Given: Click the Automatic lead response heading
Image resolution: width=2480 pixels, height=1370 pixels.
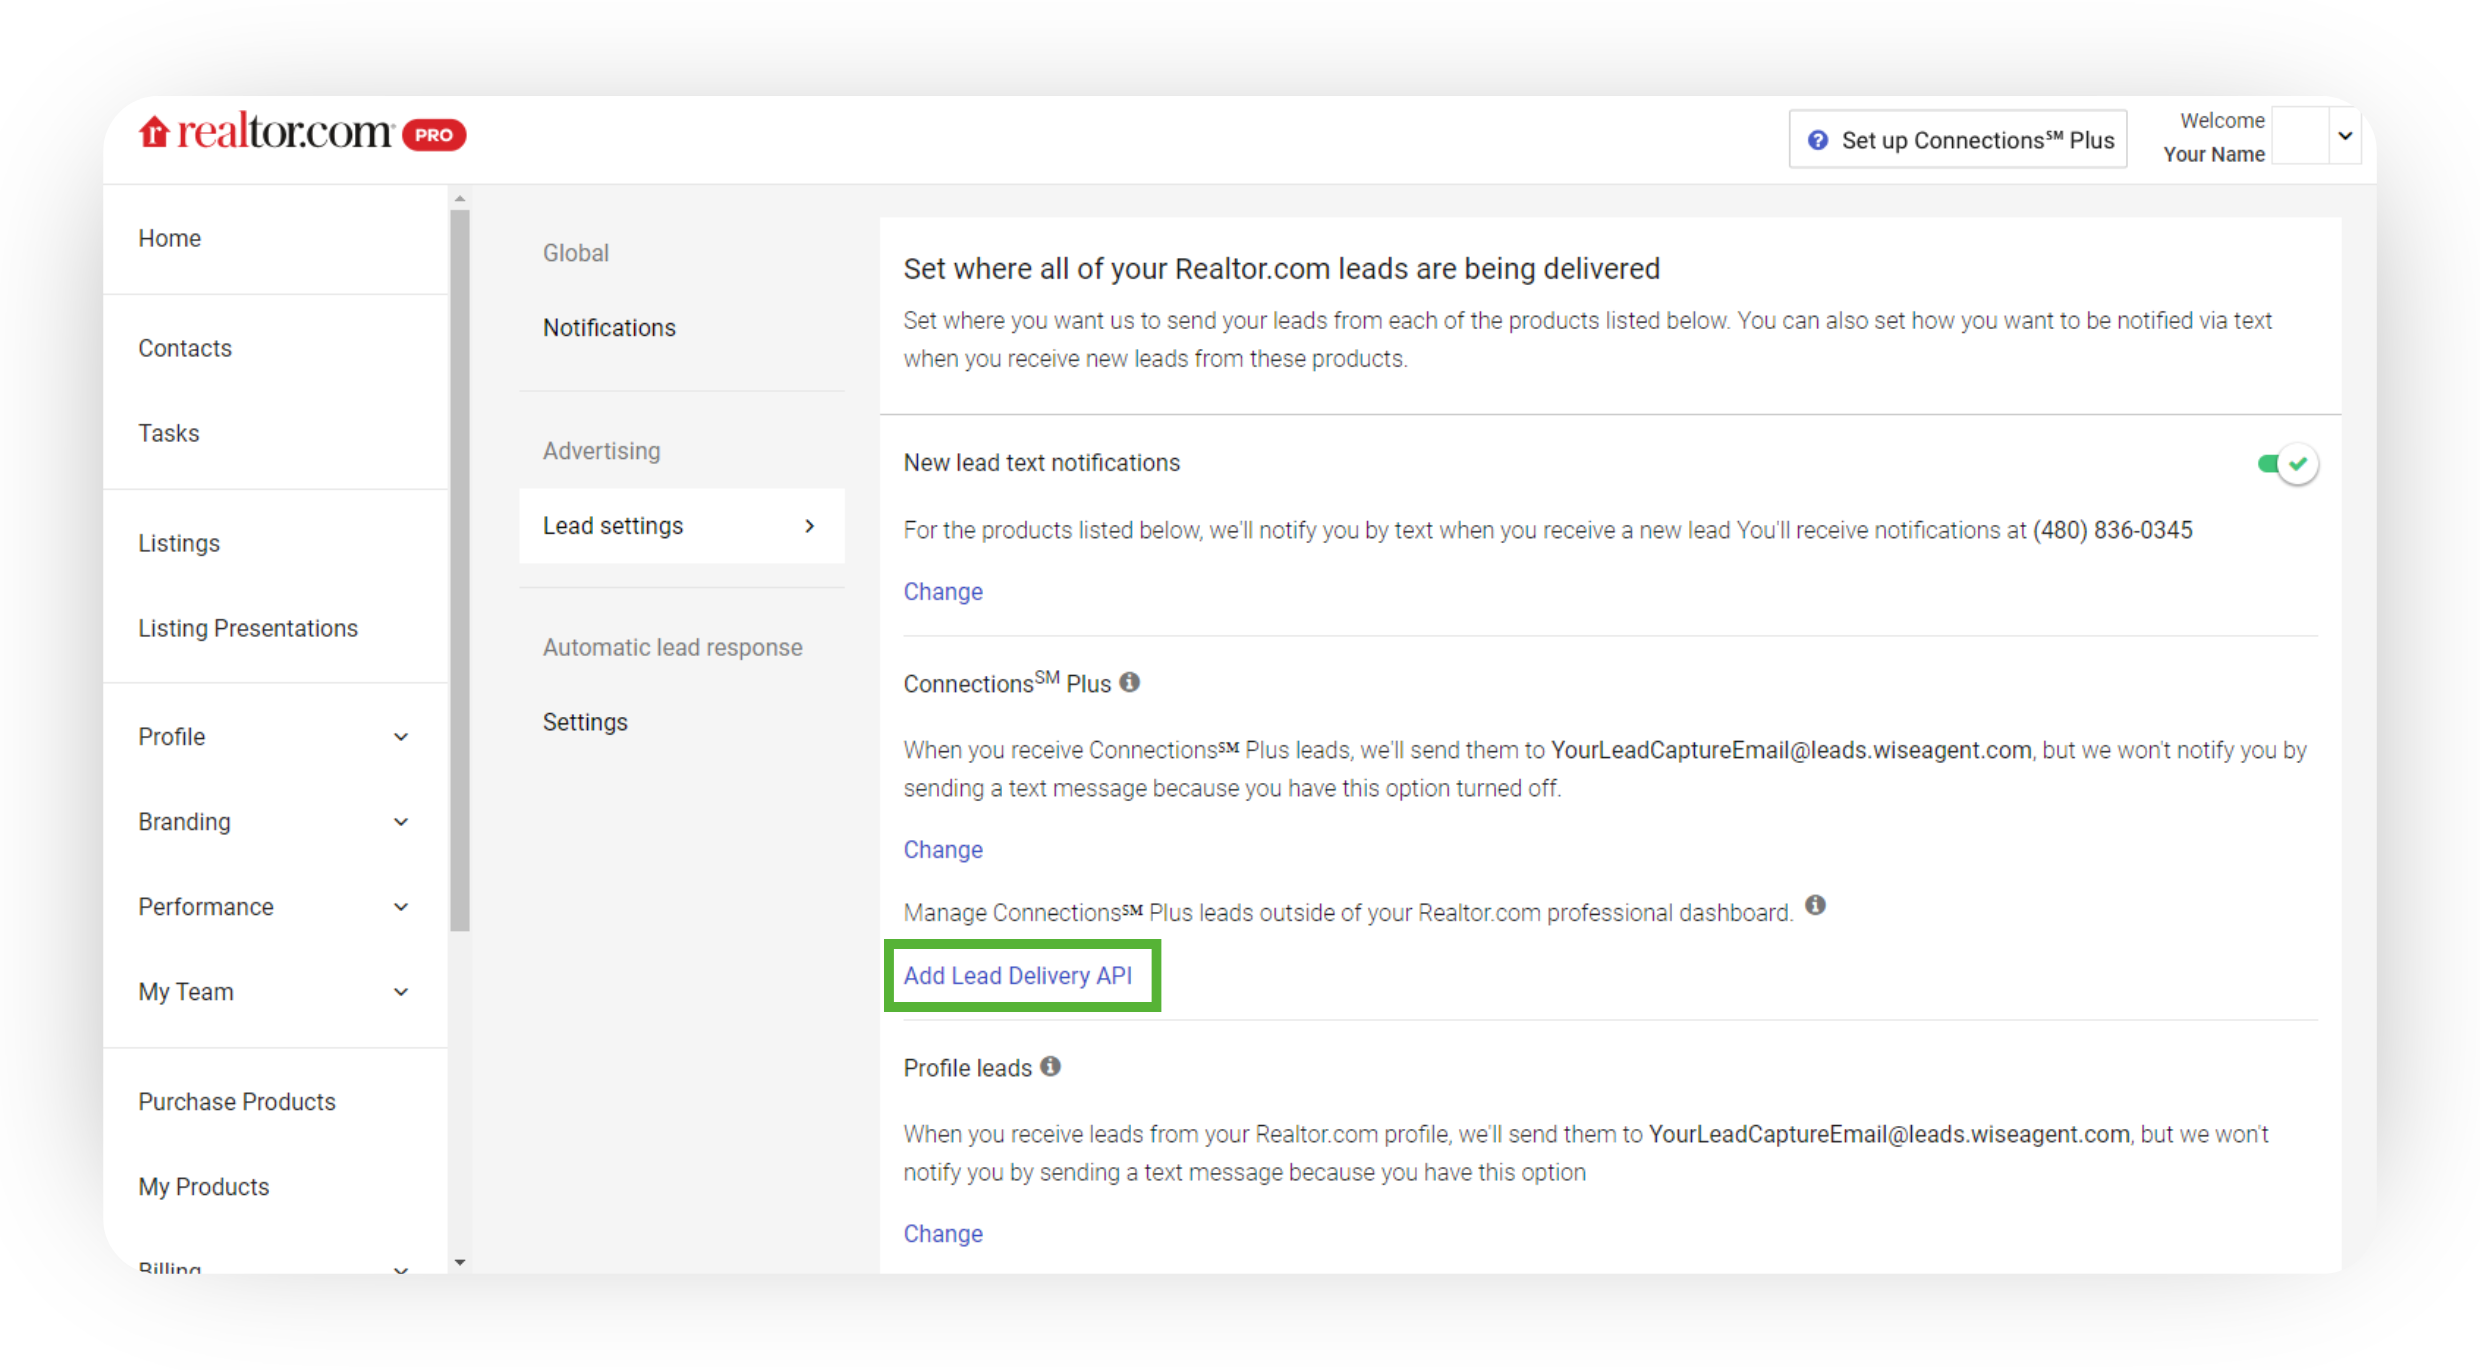Looking at the screenshot, I should pyautogui.click(x=673, y=647).
